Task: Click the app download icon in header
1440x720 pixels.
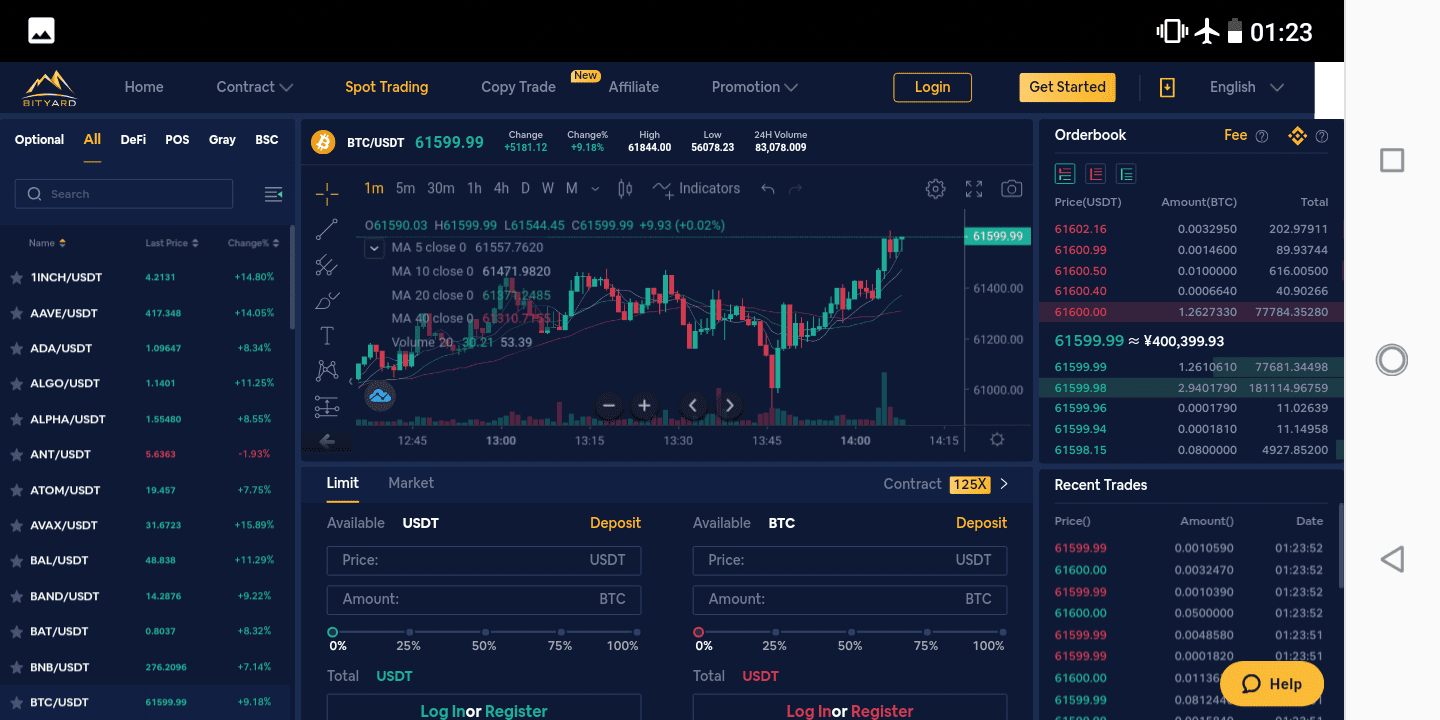Action: tap(1167, 88)
